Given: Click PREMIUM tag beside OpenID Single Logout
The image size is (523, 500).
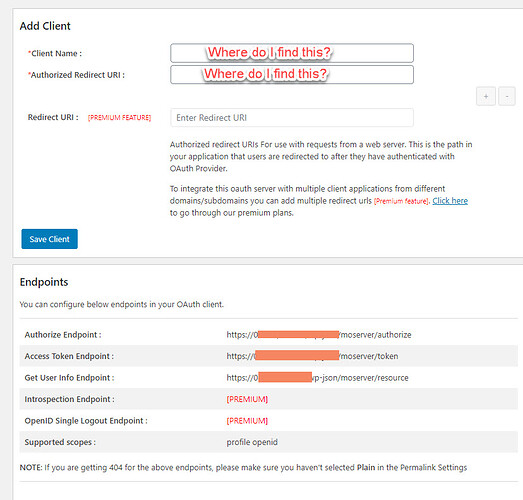Looking at the screenshot, I should click(247, 421).
